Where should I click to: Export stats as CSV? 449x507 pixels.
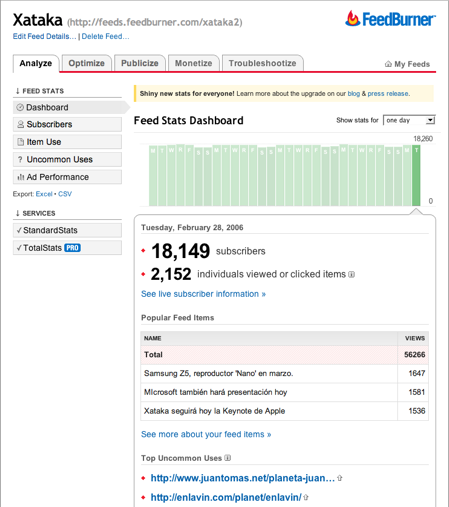coord(65,194)
